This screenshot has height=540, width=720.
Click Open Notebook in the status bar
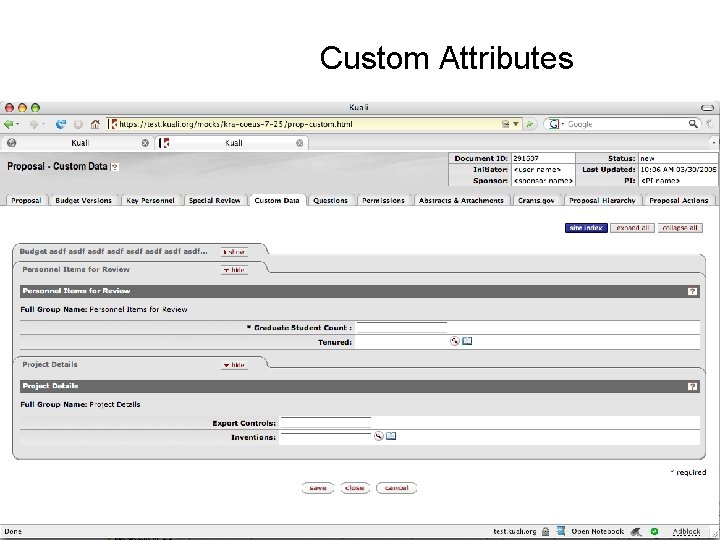point(597,531)
